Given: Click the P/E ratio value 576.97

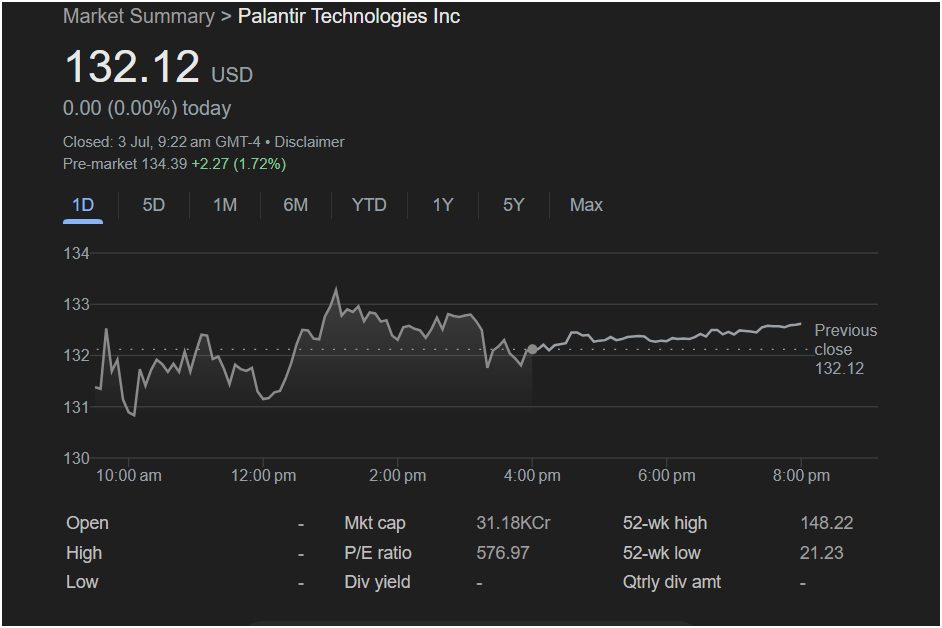Looking at the screenshot, I should (503, 553).
